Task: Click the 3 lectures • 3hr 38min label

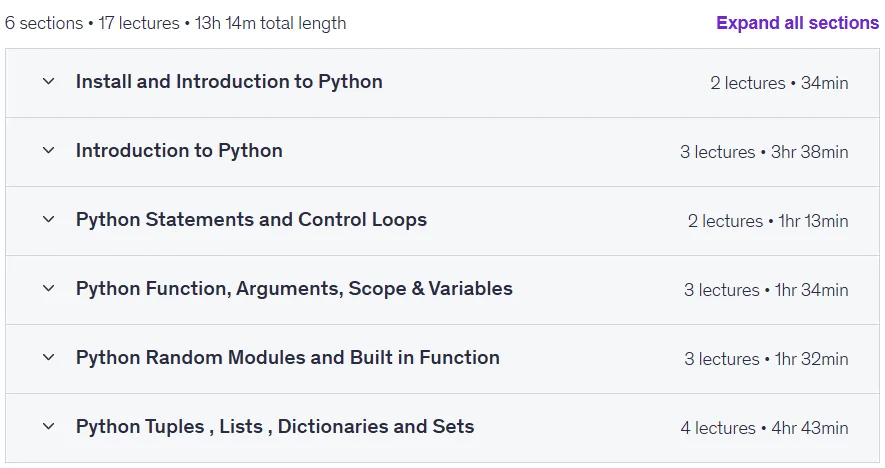Action: pos(764,152)
